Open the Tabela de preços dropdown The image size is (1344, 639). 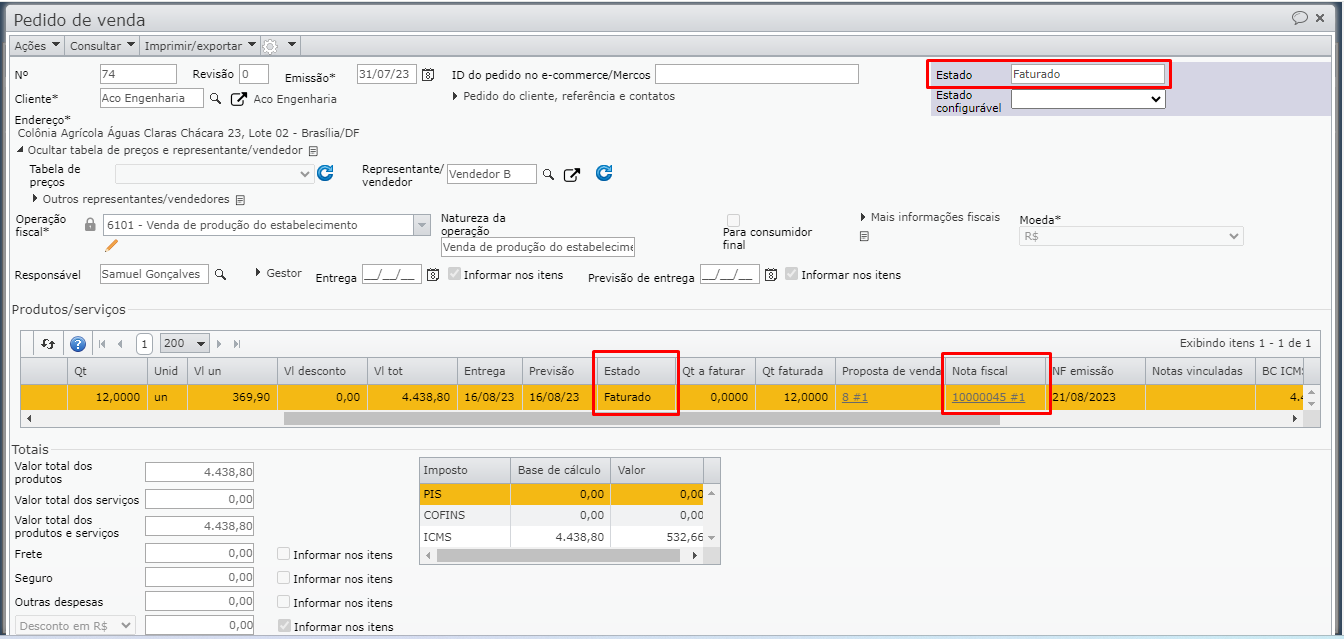[x=215, y=174]
